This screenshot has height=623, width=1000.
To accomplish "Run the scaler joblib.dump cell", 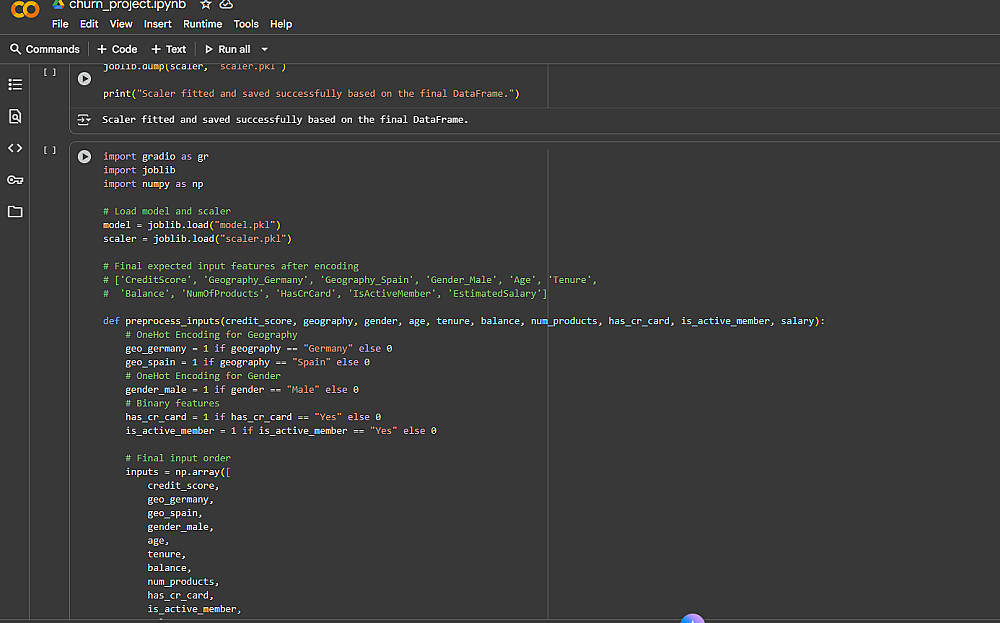I will click(x=84, y=78).
